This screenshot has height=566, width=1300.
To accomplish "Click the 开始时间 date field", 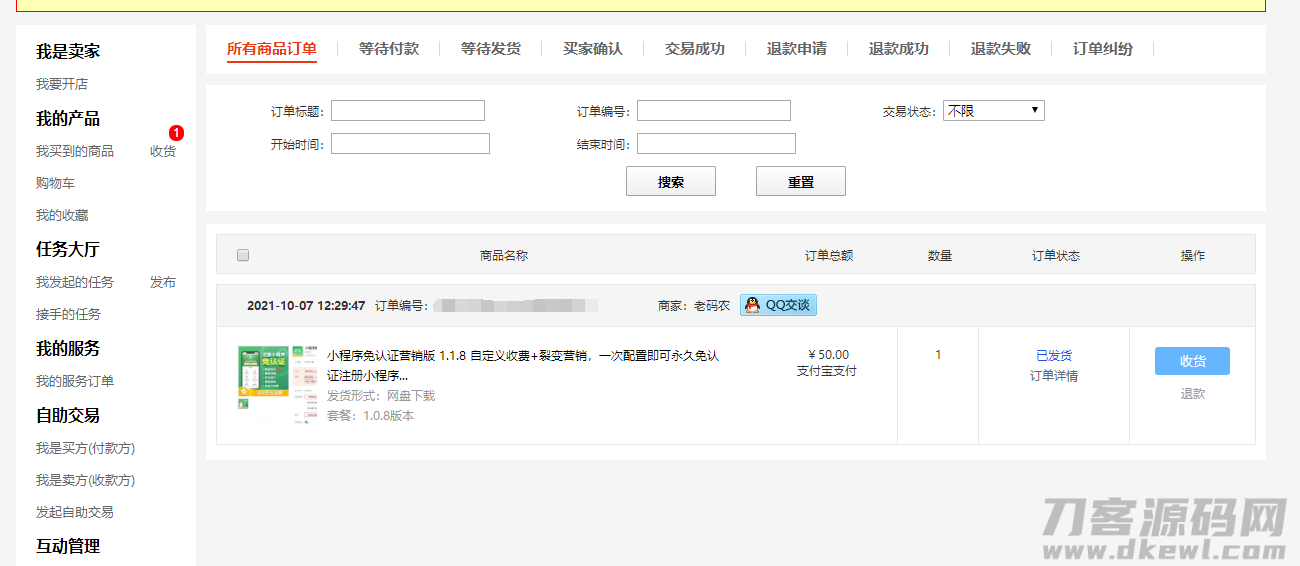I will 410,144.
